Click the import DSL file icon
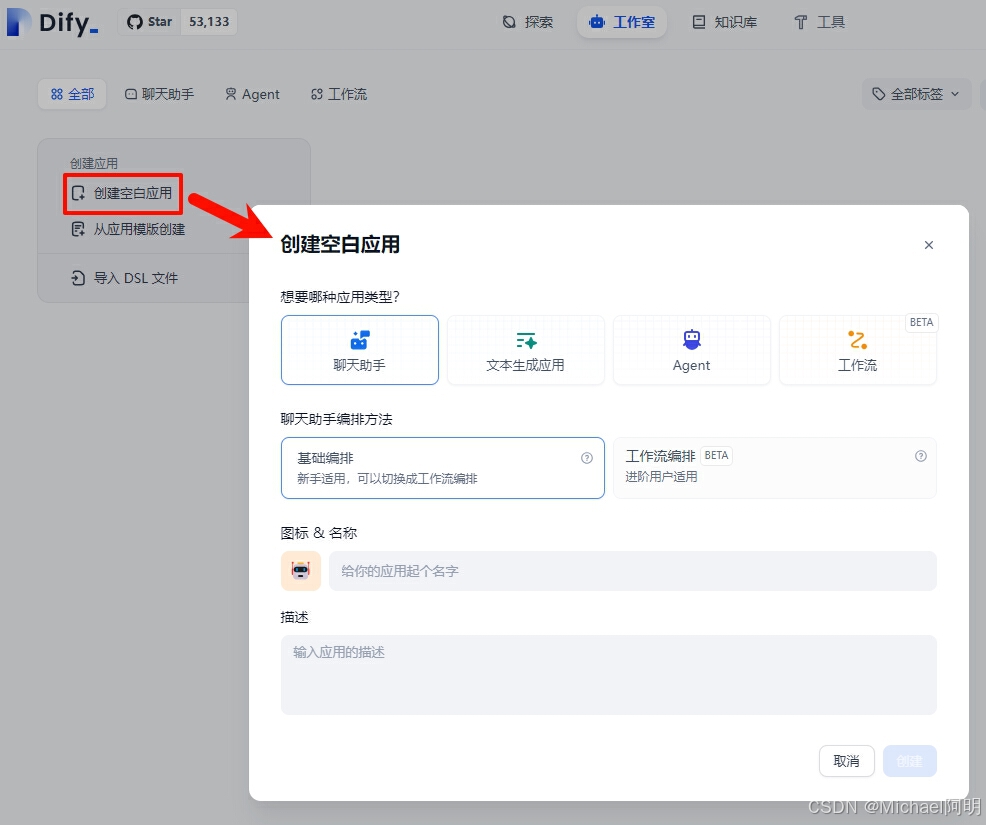 click(x=78, y=278)
